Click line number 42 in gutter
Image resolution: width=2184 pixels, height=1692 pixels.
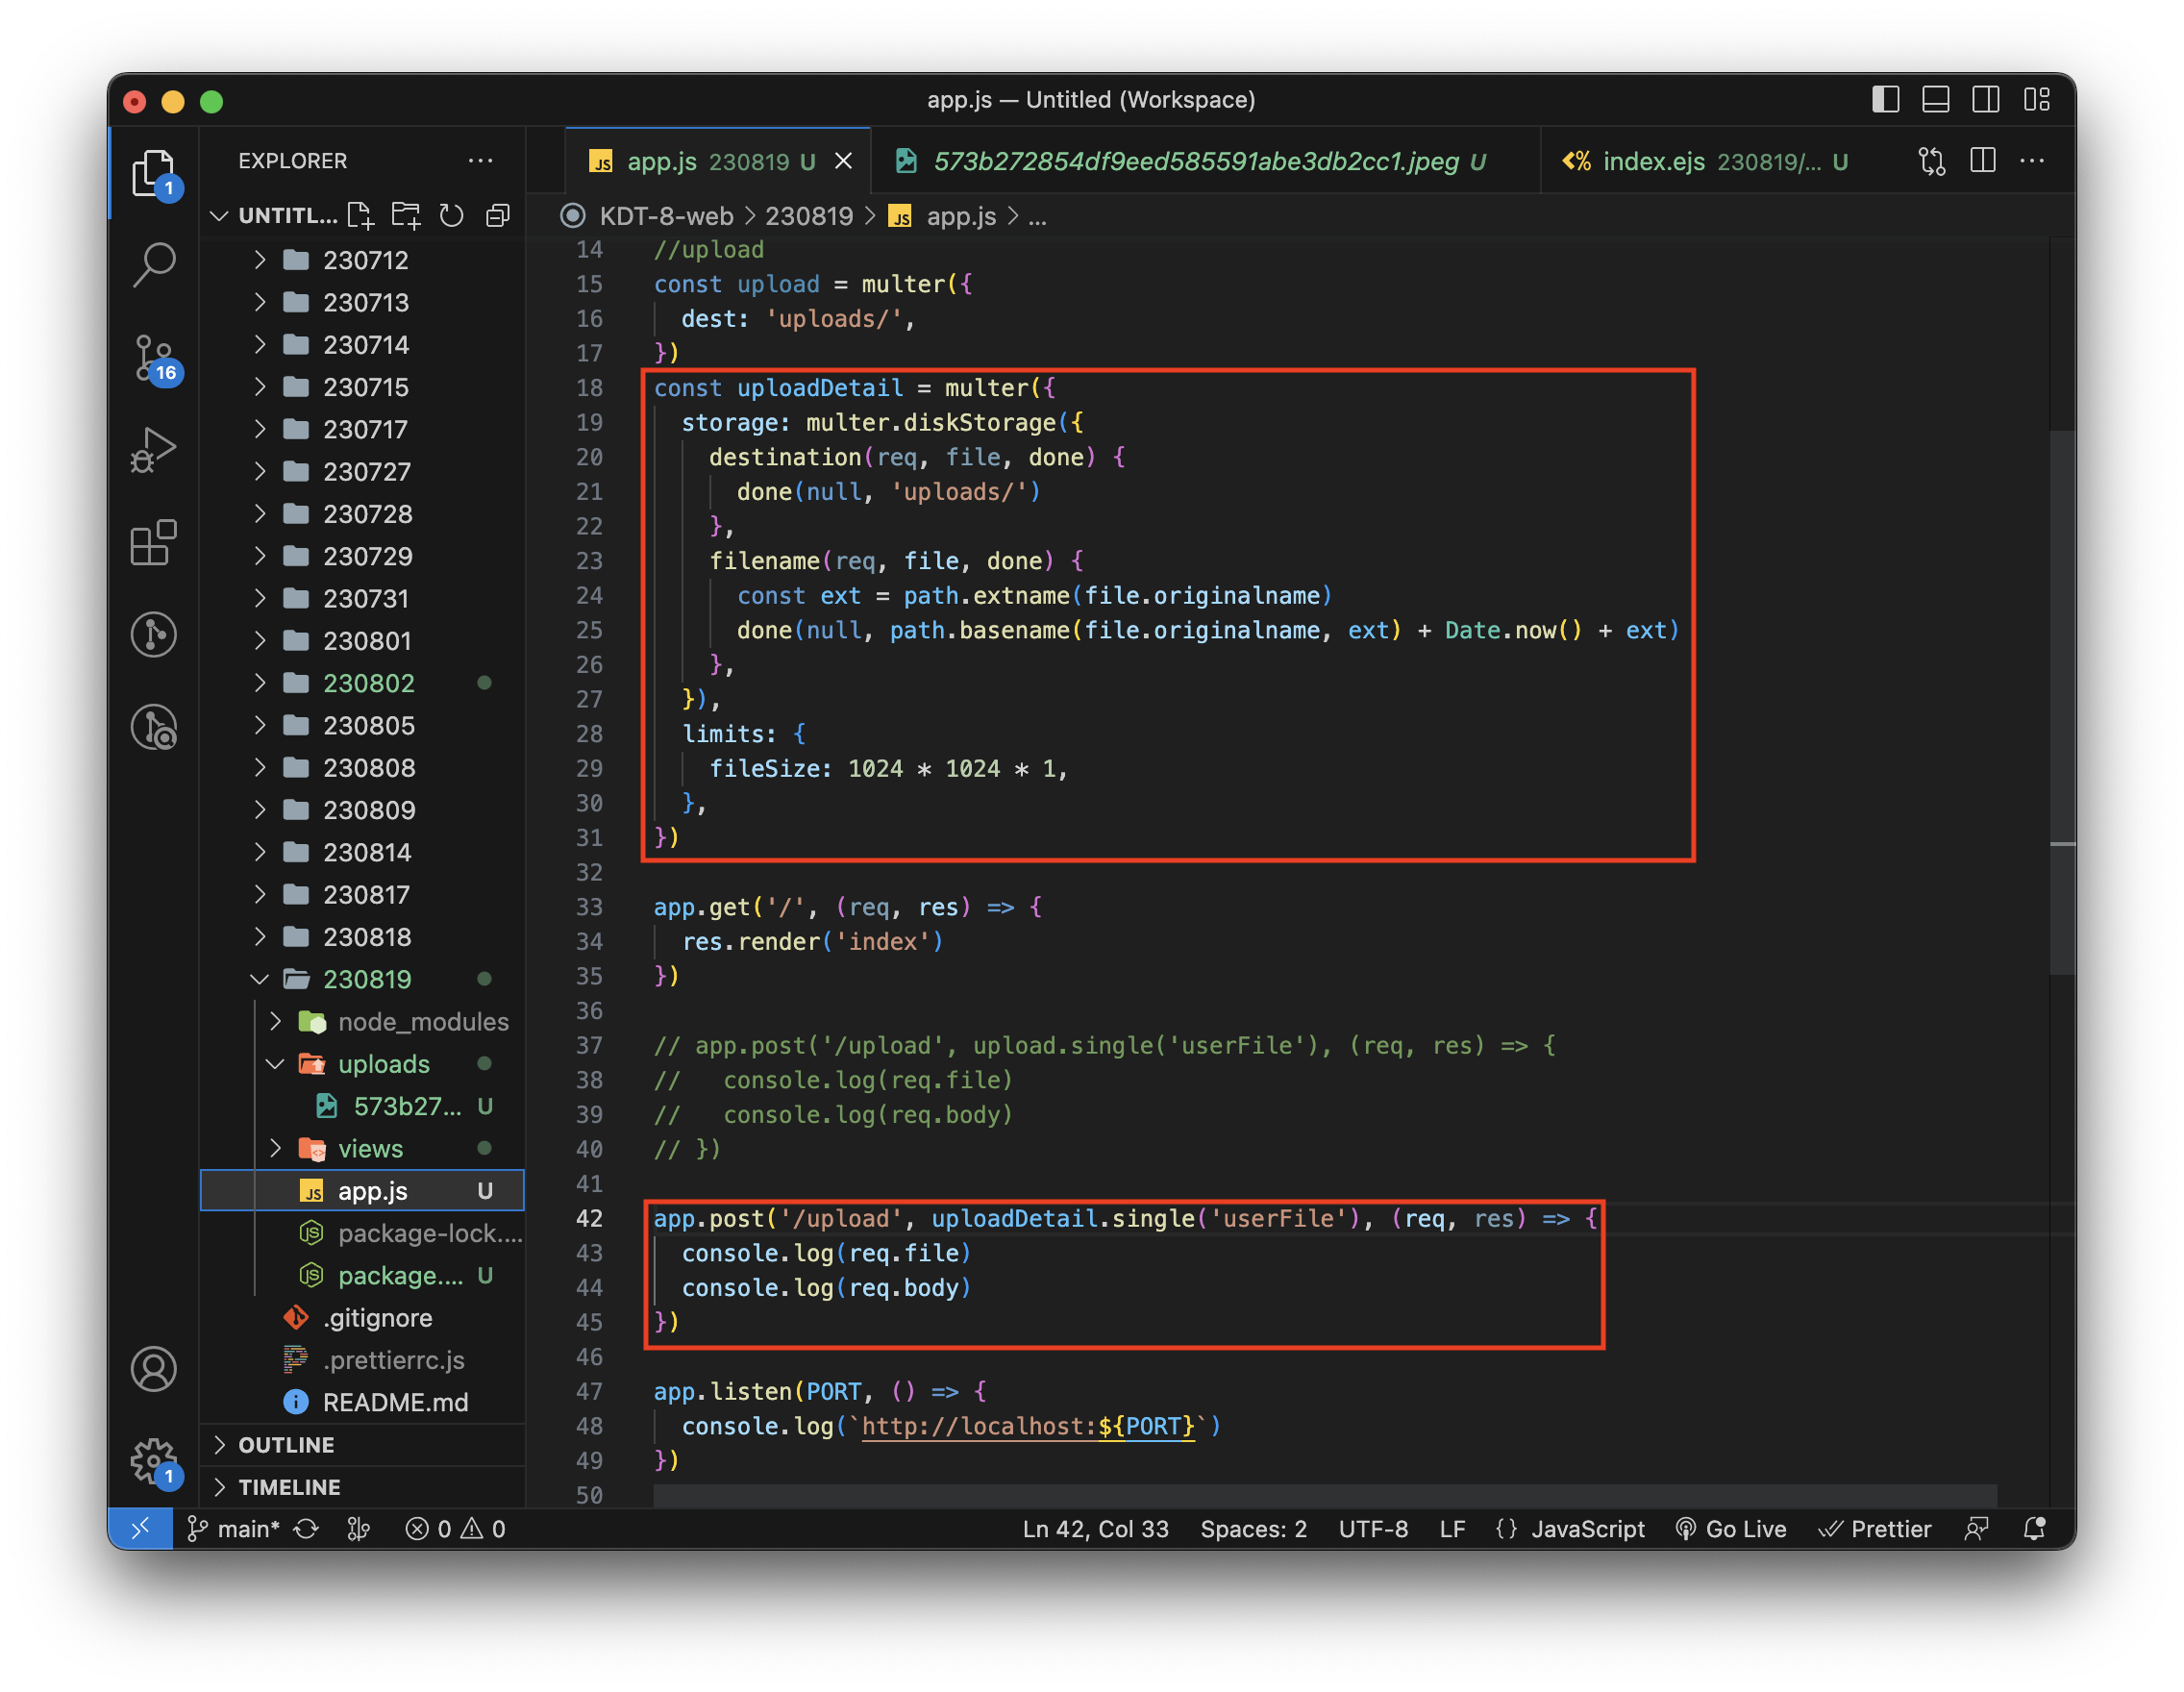pyautogui.click(x=589, y=1218)
